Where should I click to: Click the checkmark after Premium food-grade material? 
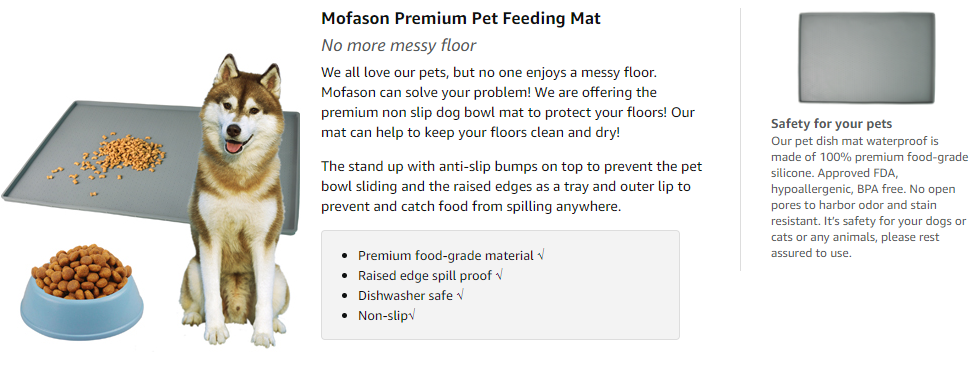click(x=541, y=255)
